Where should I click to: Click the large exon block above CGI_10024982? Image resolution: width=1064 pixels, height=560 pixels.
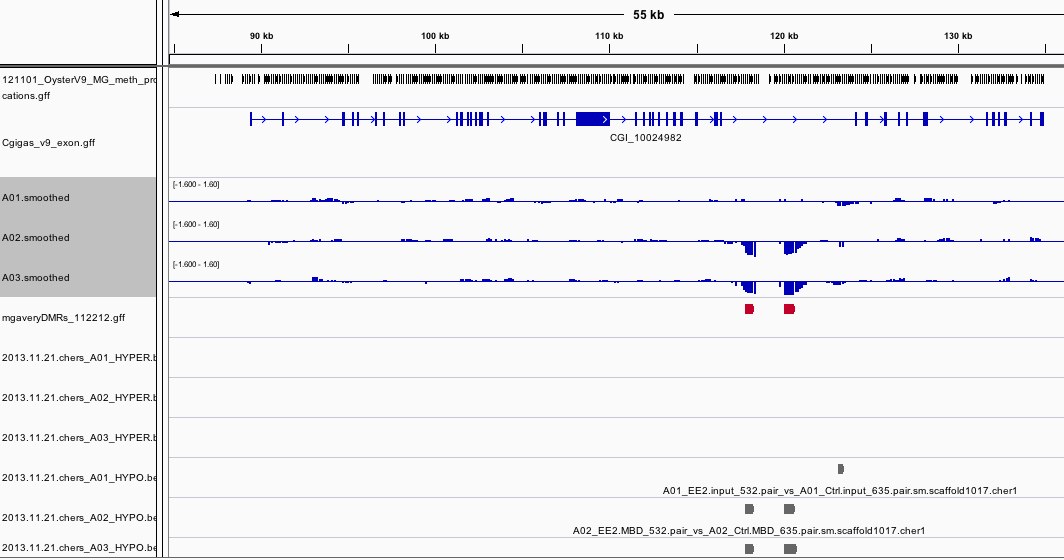click(592, 119)
